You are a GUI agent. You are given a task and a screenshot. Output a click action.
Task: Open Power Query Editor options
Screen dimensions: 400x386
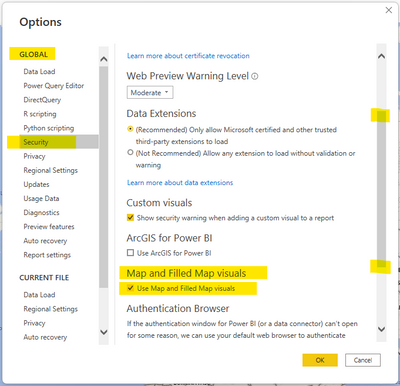(54, 86)
